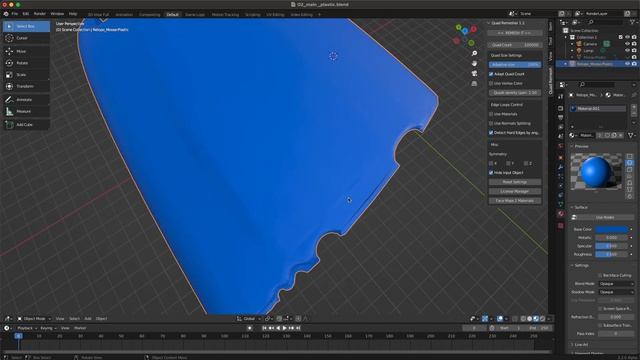Enable symmetry X checkbox
The height and width of the screenshot is (360, 640).
click(x=491, y=163)
